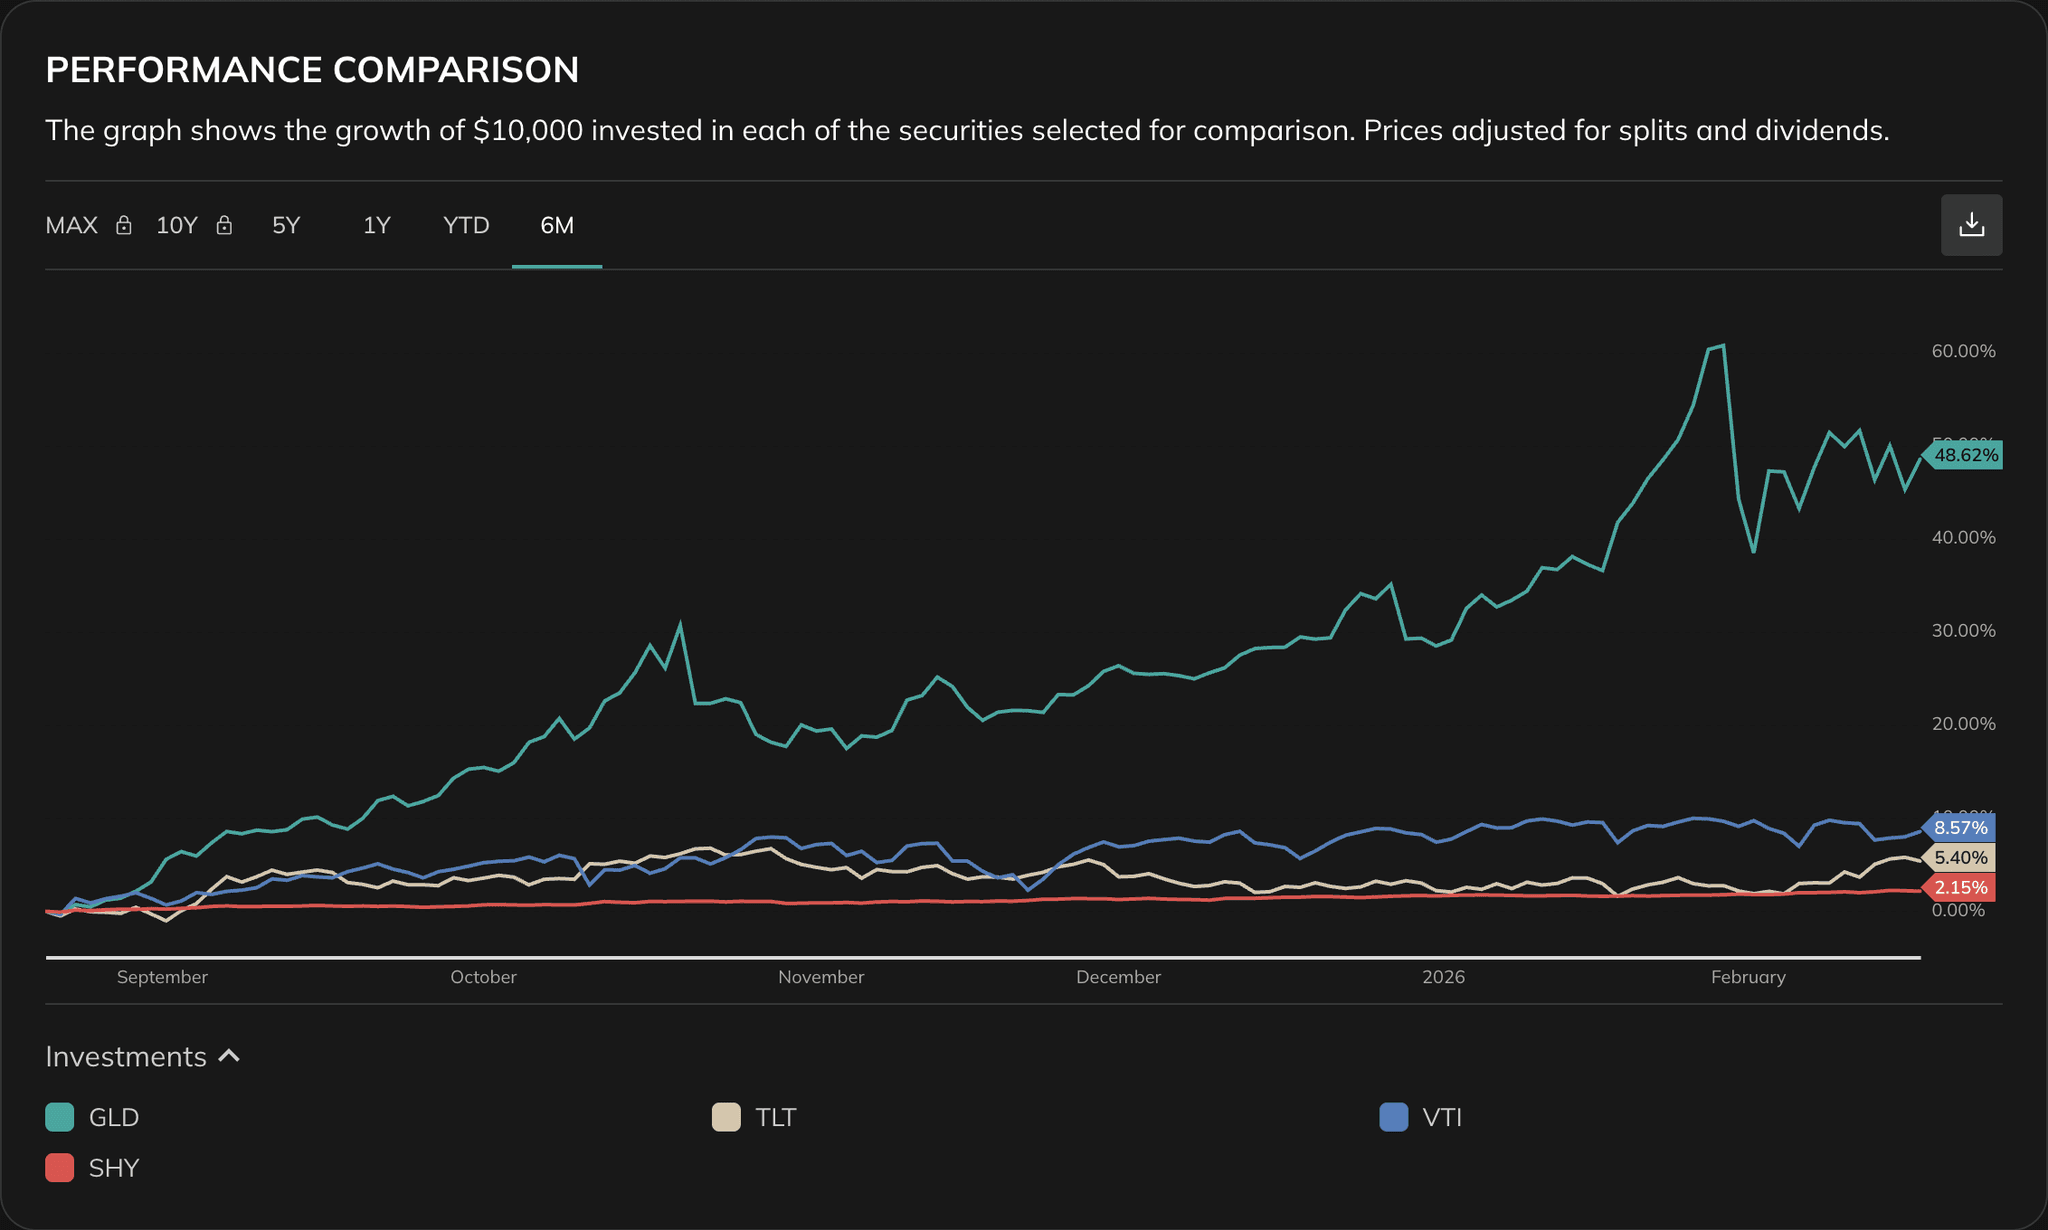This screenshot has width=2048, height=1230.
Task: Click the download chart data icon
Action: [1971, 225]
